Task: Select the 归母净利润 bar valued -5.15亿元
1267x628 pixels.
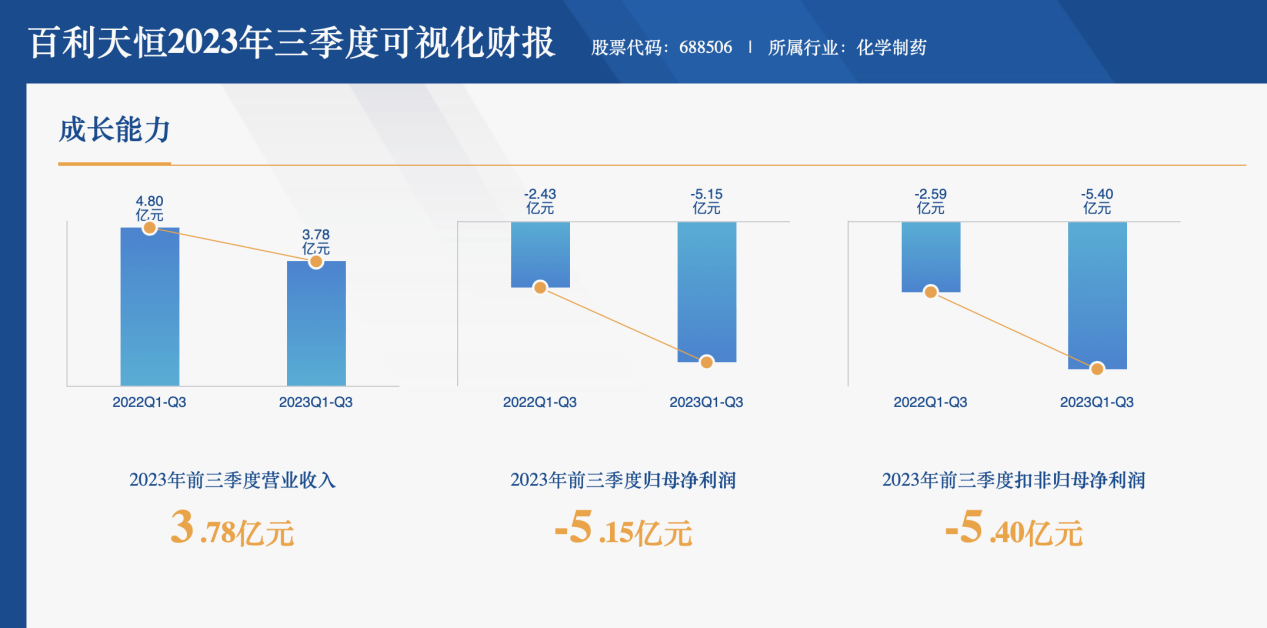Action: (707, 292)
